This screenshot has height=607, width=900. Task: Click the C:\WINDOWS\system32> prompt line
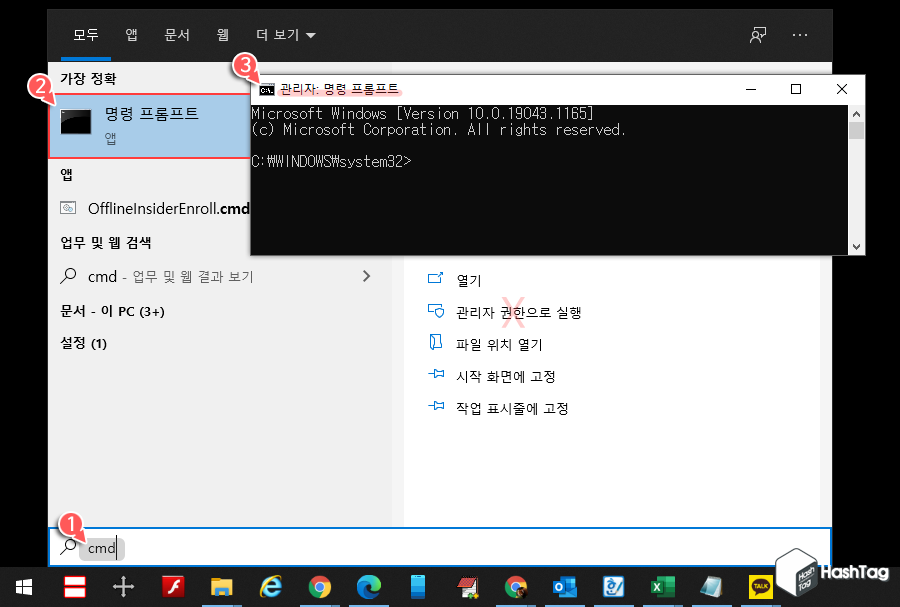331,161
